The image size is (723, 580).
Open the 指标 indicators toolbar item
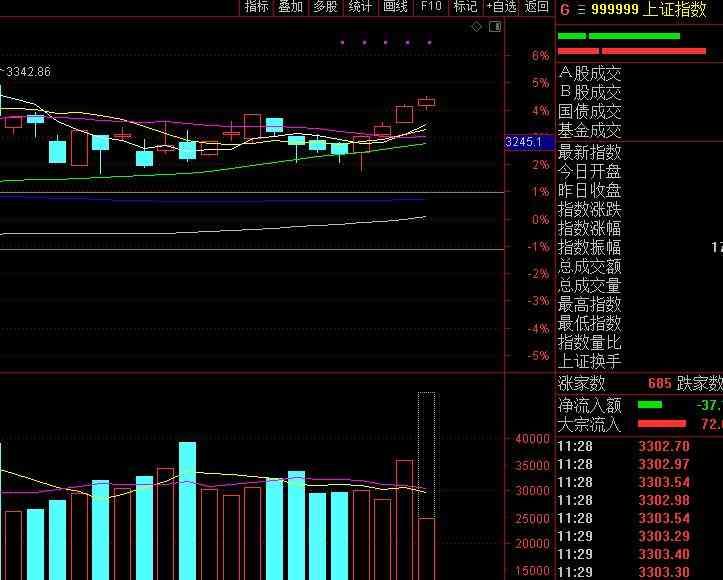click(257, 7)
